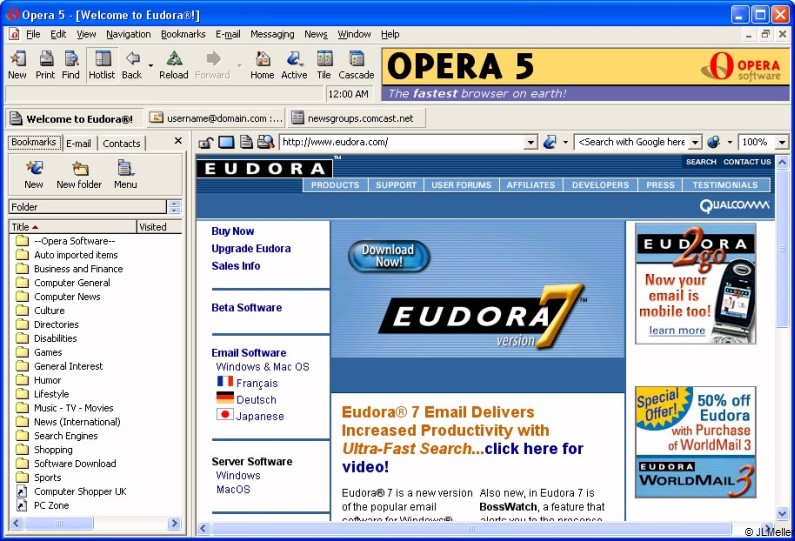Sort bookmarks by Visited column header
This screenshot has width=795, height=541.
click(159, 227)
